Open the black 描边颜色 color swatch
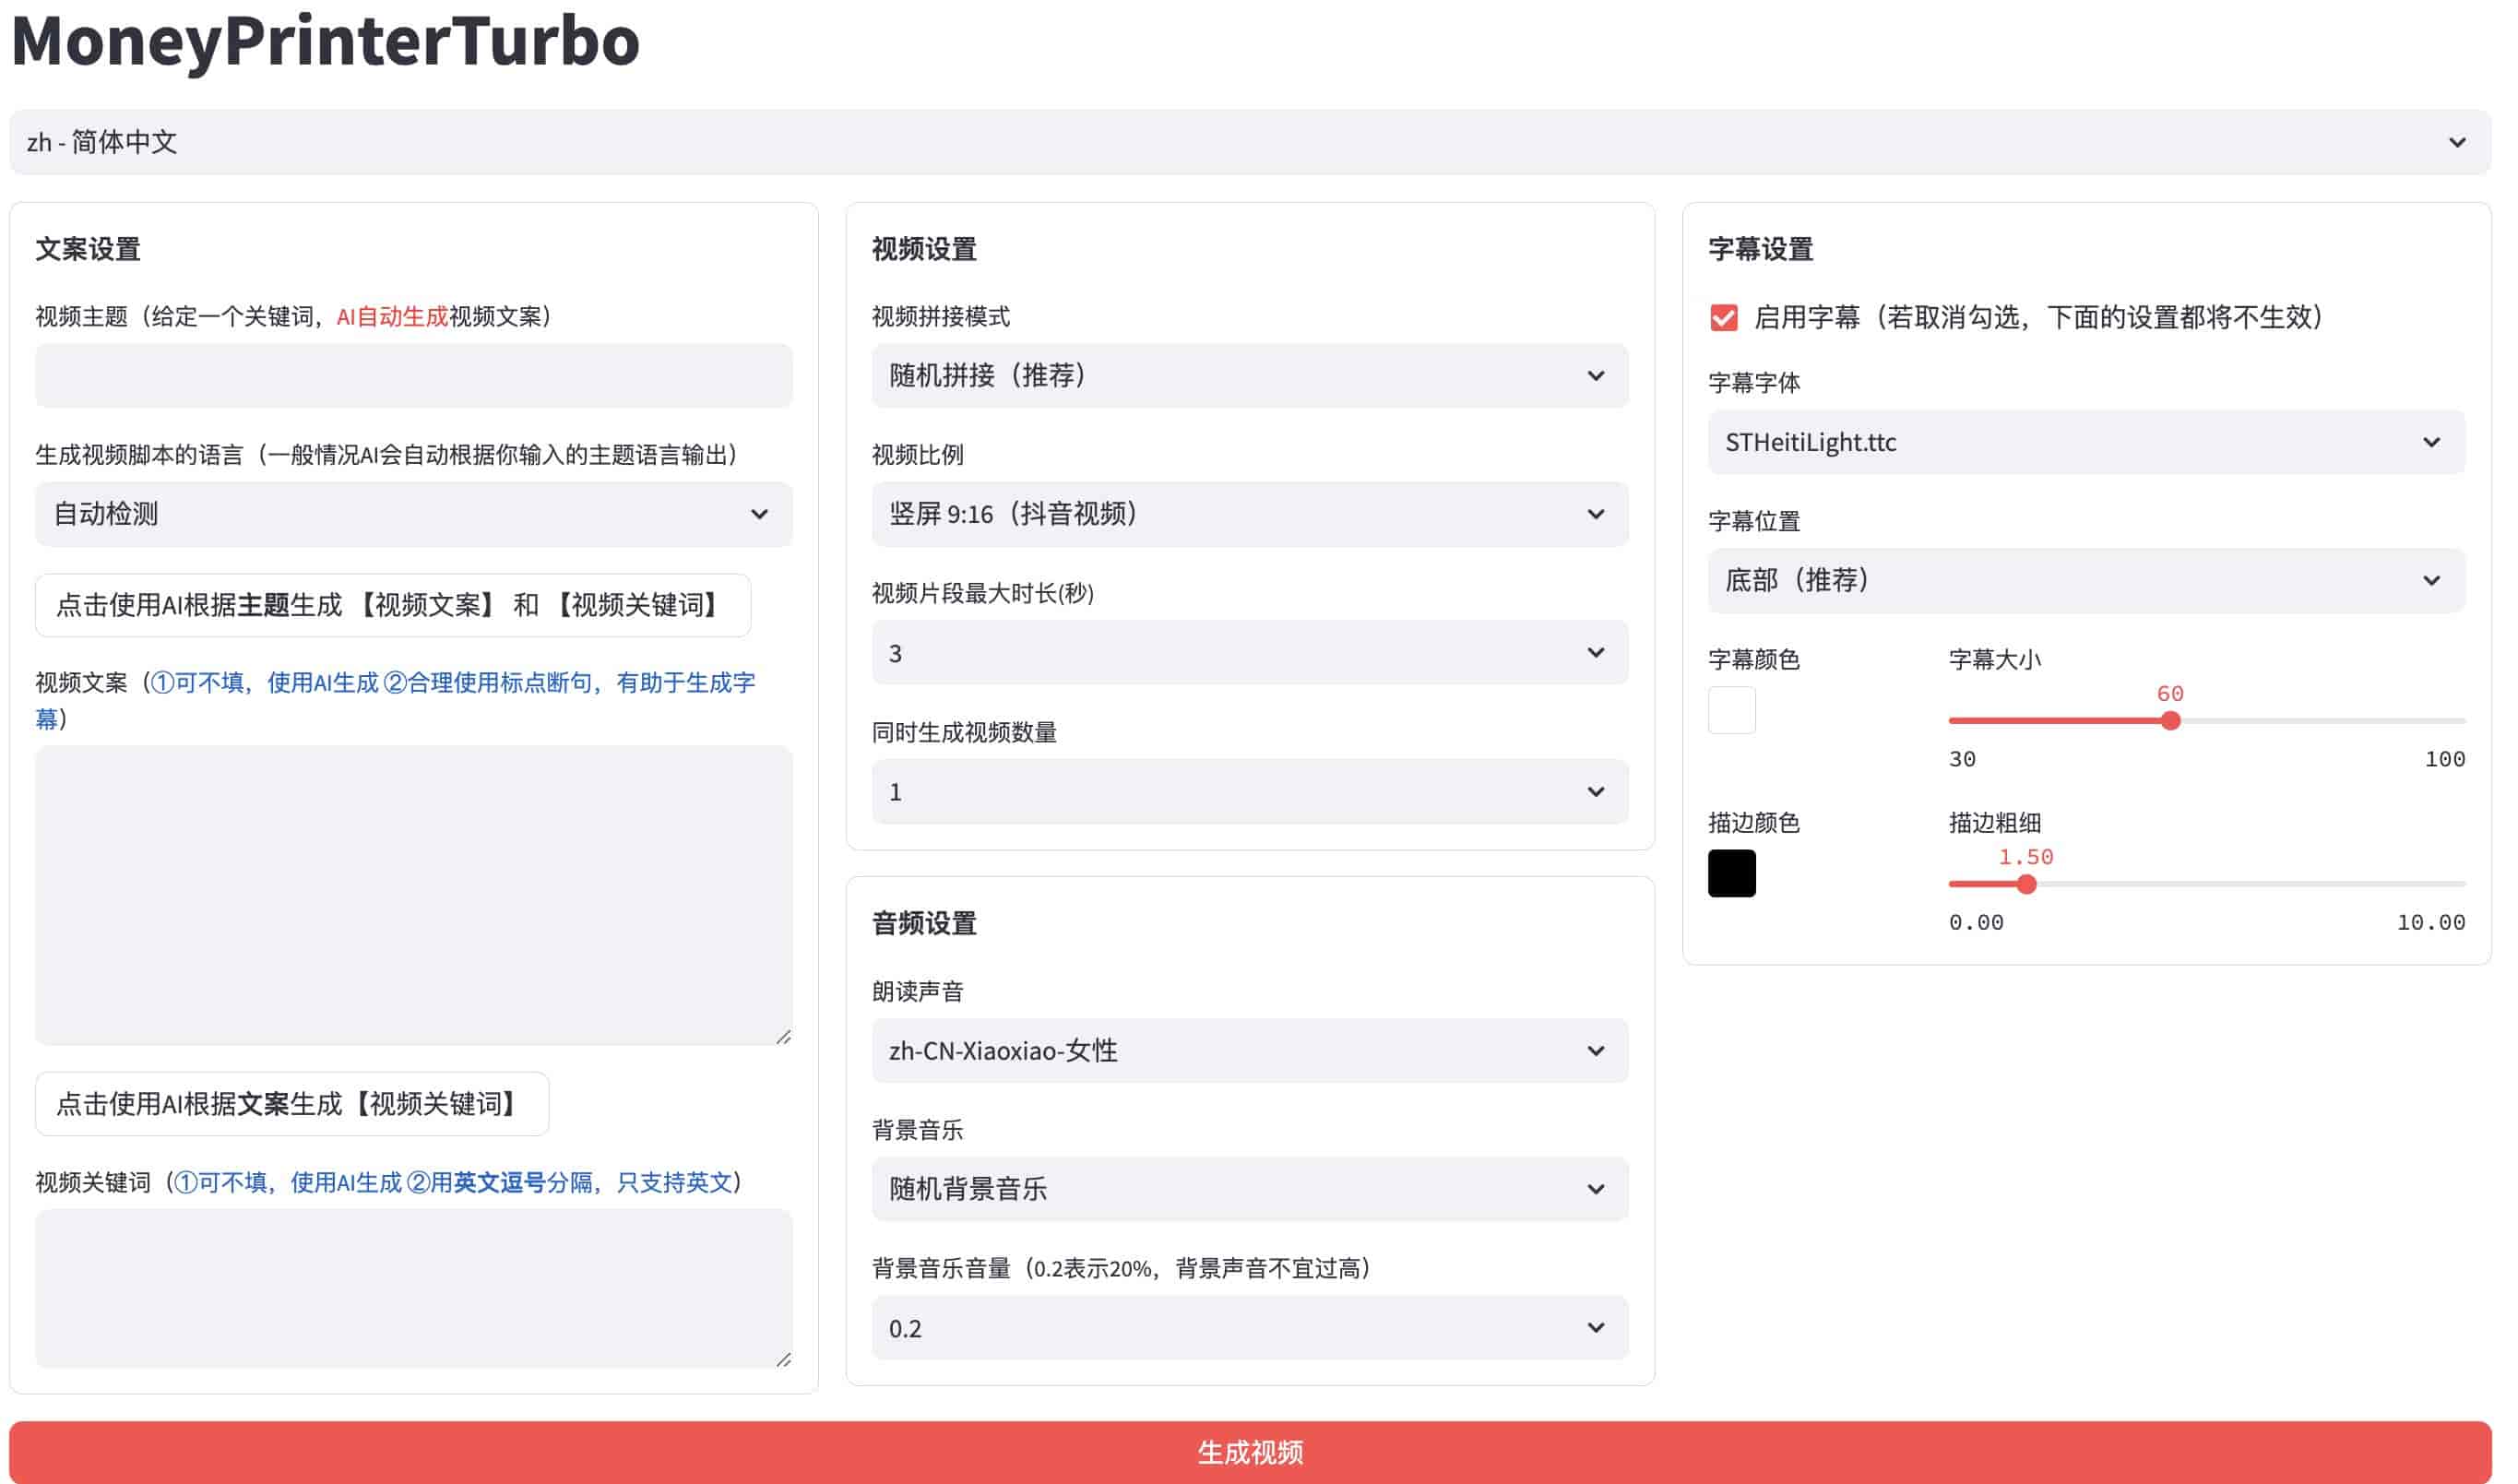The width and height of the screenshot is (2518, 1484). click(x=1731, y=873)
